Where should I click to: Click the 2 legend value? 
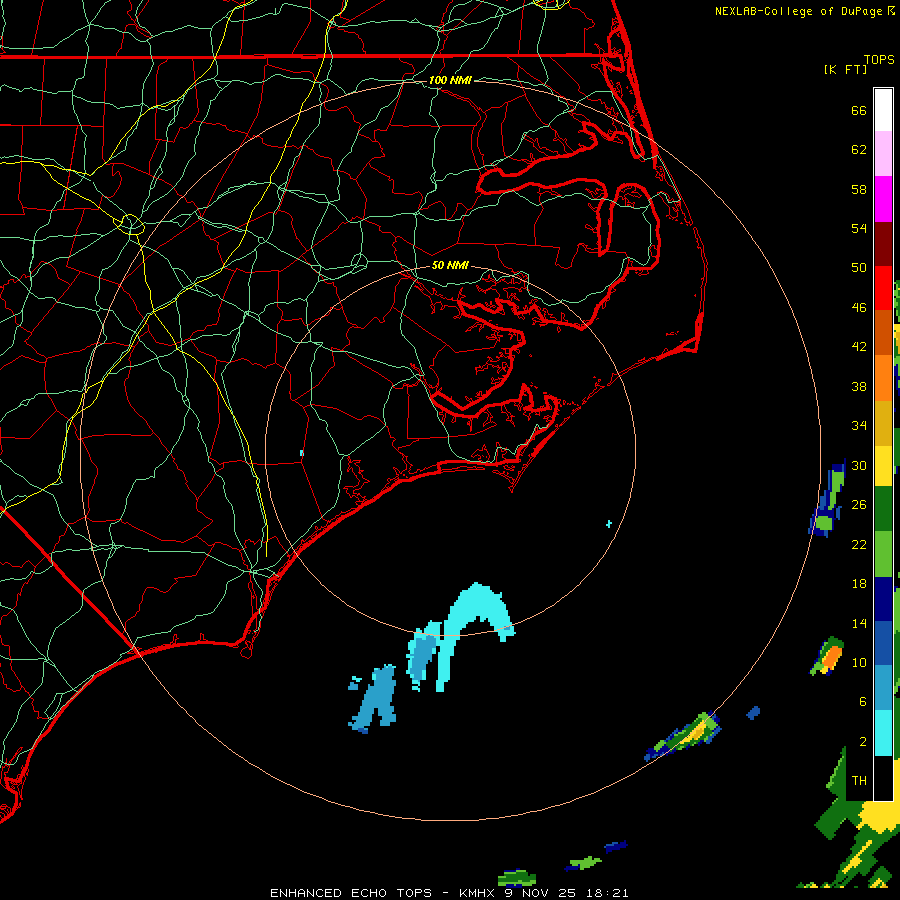point(862,742)
